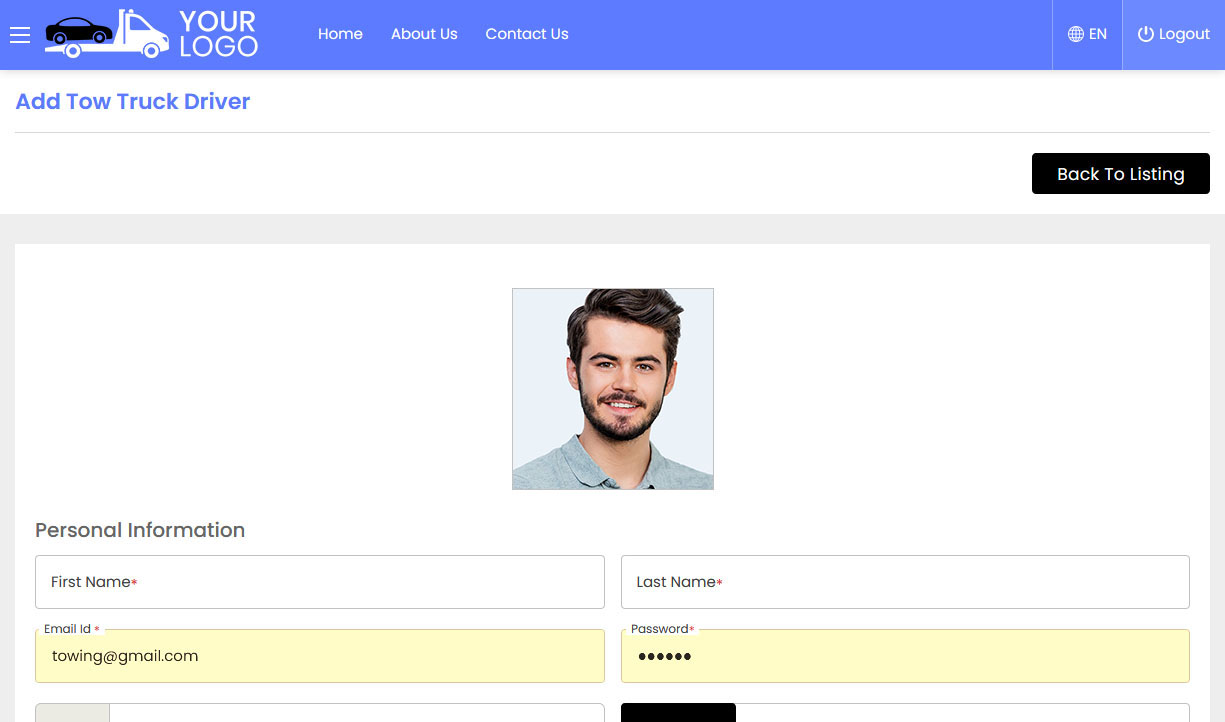Click into the Password field
Image resolution: width=1225 pixels, height=722 pixels.
point(905,656)
